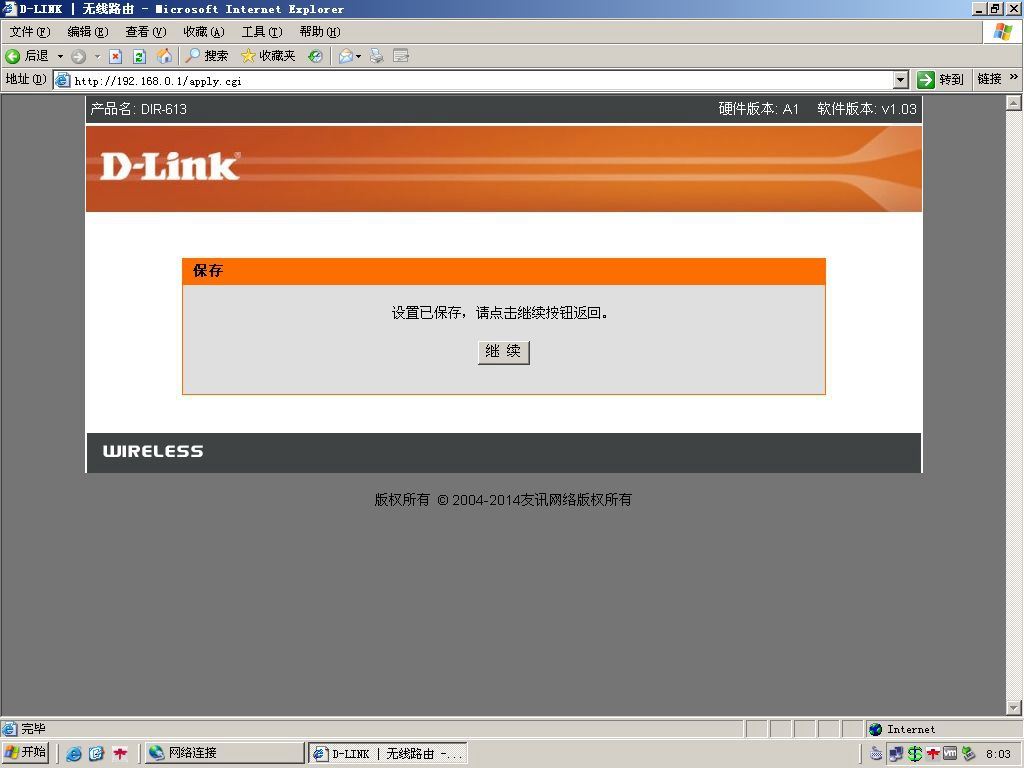Image resolution: width=1024 pixels, height=768 pixels.
Task: Open the 收藏(A) menu
Action: click(204, 31)
